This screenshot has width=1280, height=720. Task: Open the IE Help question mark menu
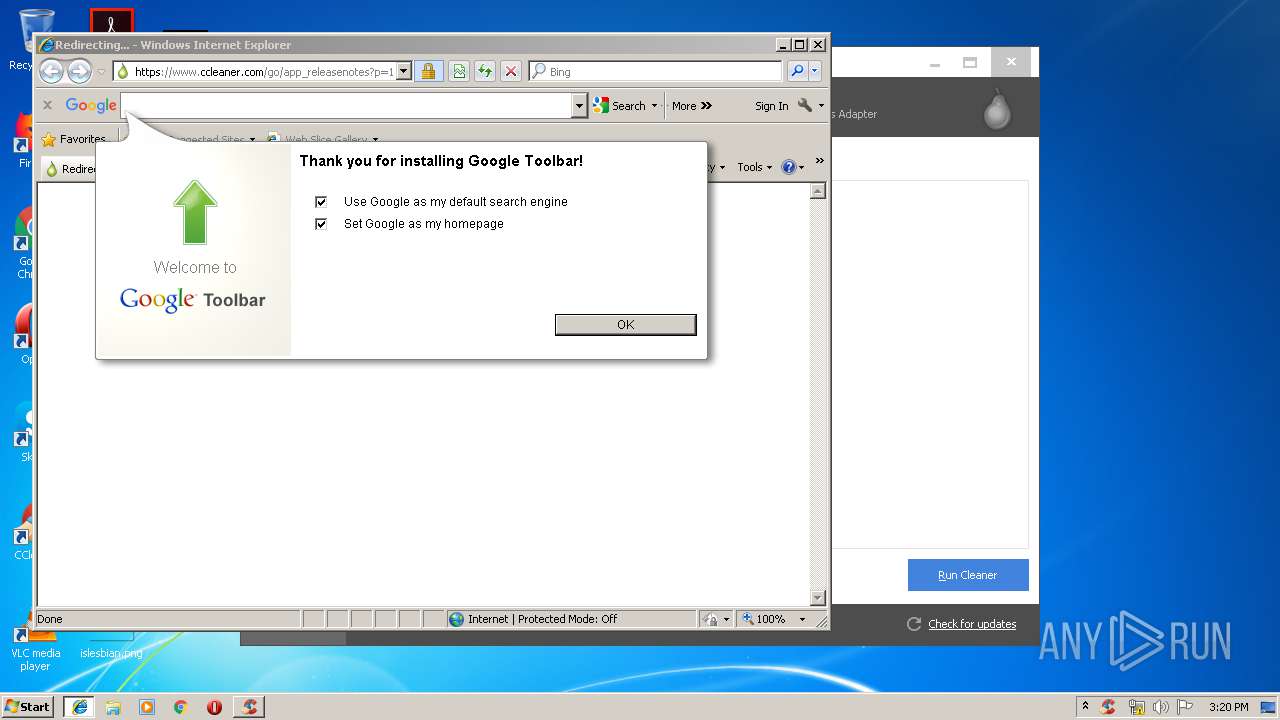coord(793,168)
